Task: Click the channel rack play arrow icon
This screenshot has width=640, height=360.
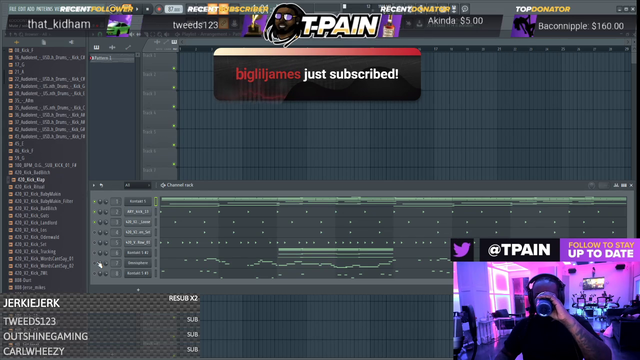Action: pyautogui.click(x=94, y=185)
